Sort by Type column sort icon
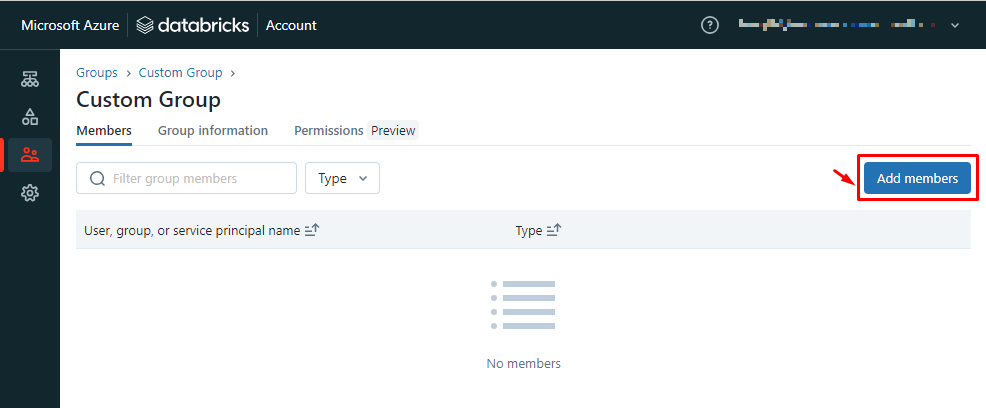This screenshot has height=408, width=986. [x=554, y=230]
